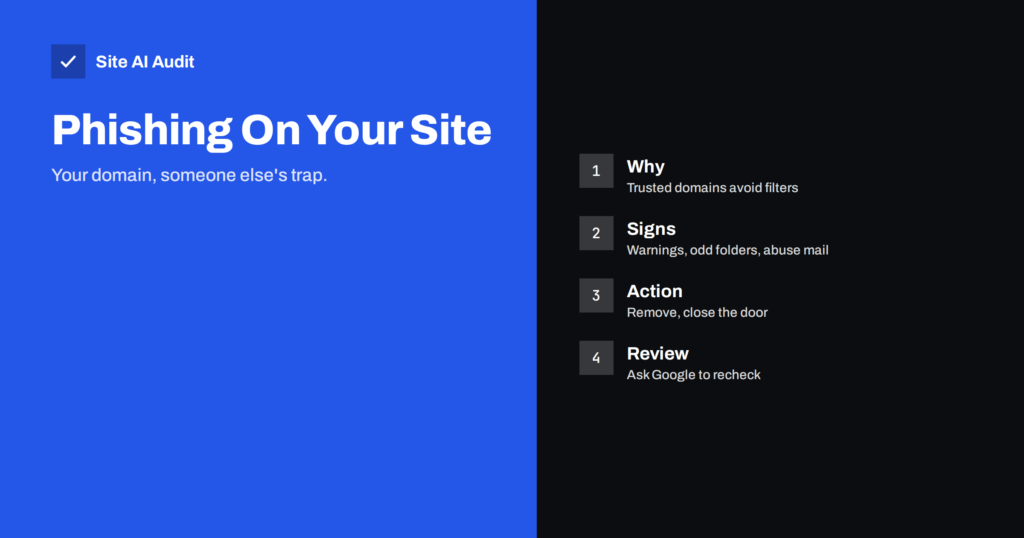This screenshot has height=538, width=1024.
Task: Click the 'Signs' heading
Action: (x=651, y=229)
